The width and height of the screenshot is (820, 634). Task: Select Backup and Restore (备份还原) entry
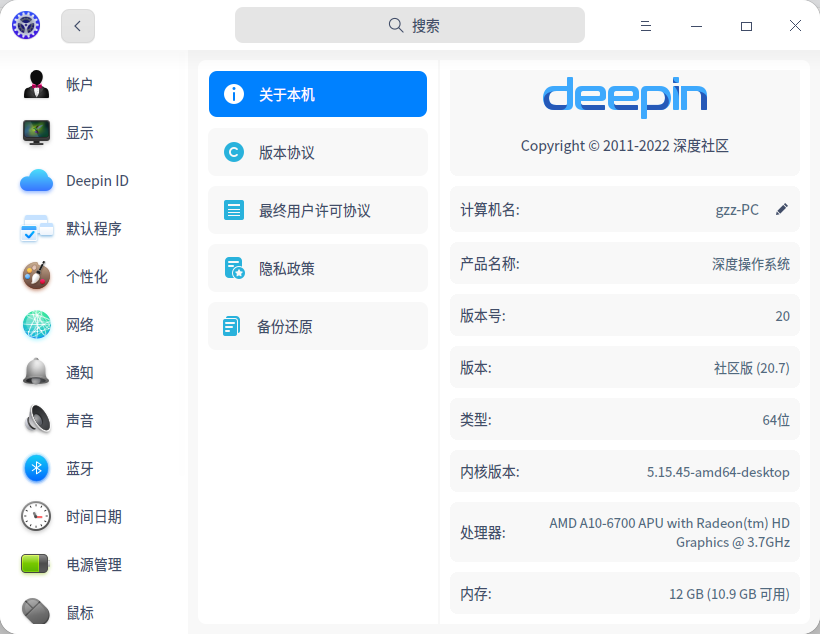point(318,327)
